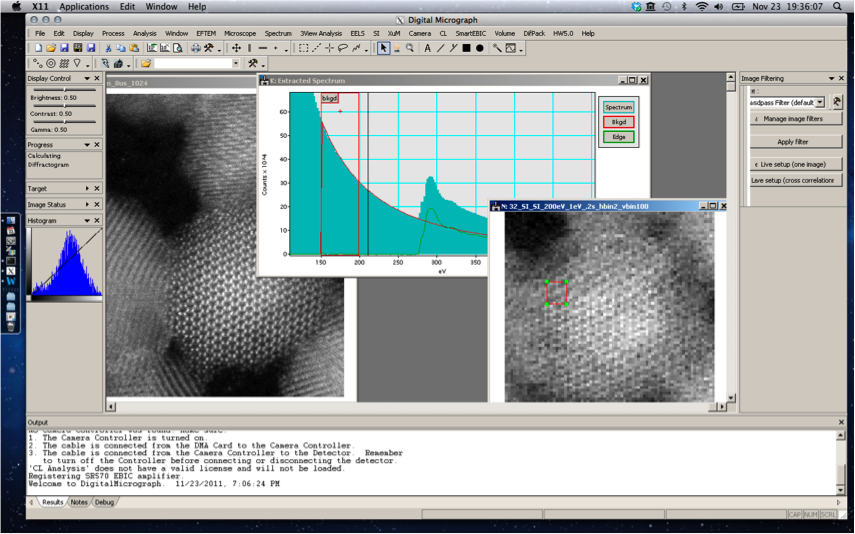Create a new document with toolbar icon

(x=38, y=49)
